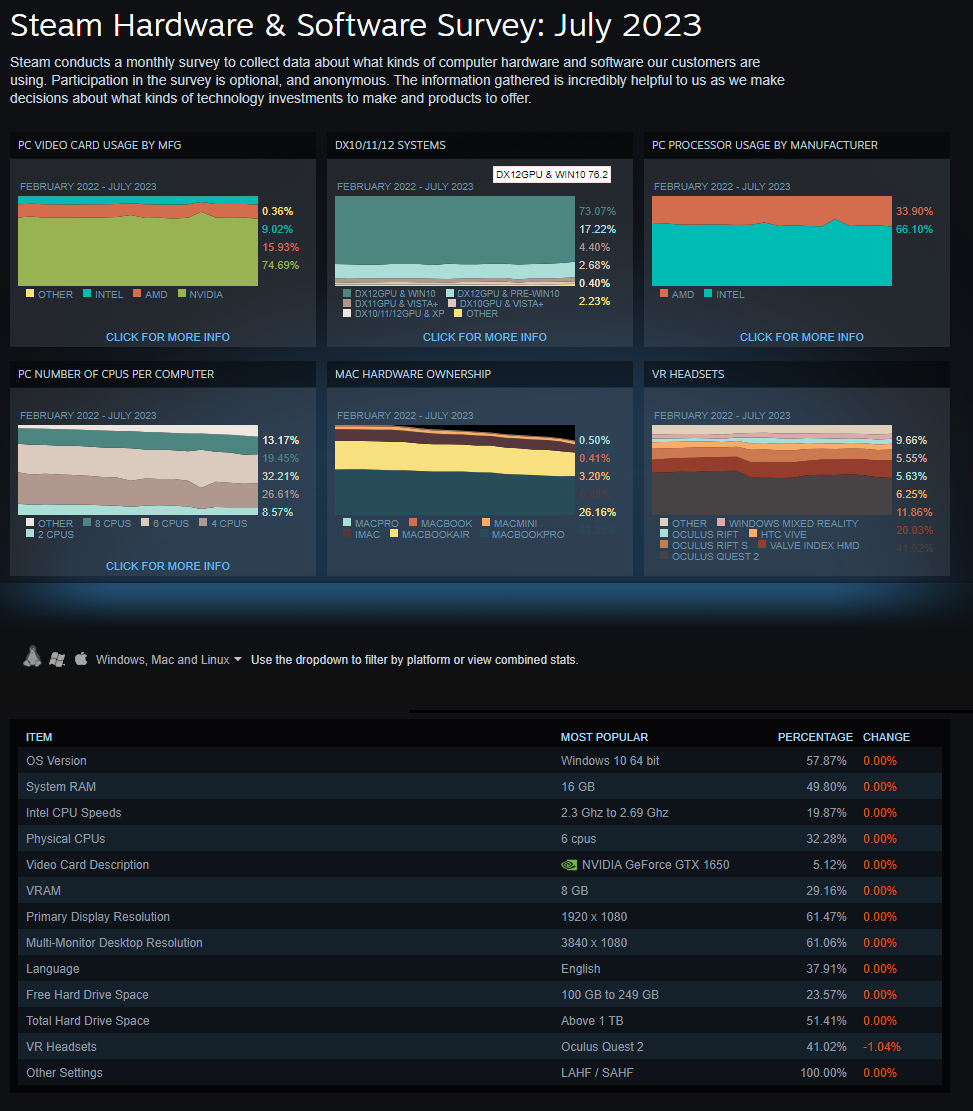Expand the VR Headsets table row

[480, 1047]
